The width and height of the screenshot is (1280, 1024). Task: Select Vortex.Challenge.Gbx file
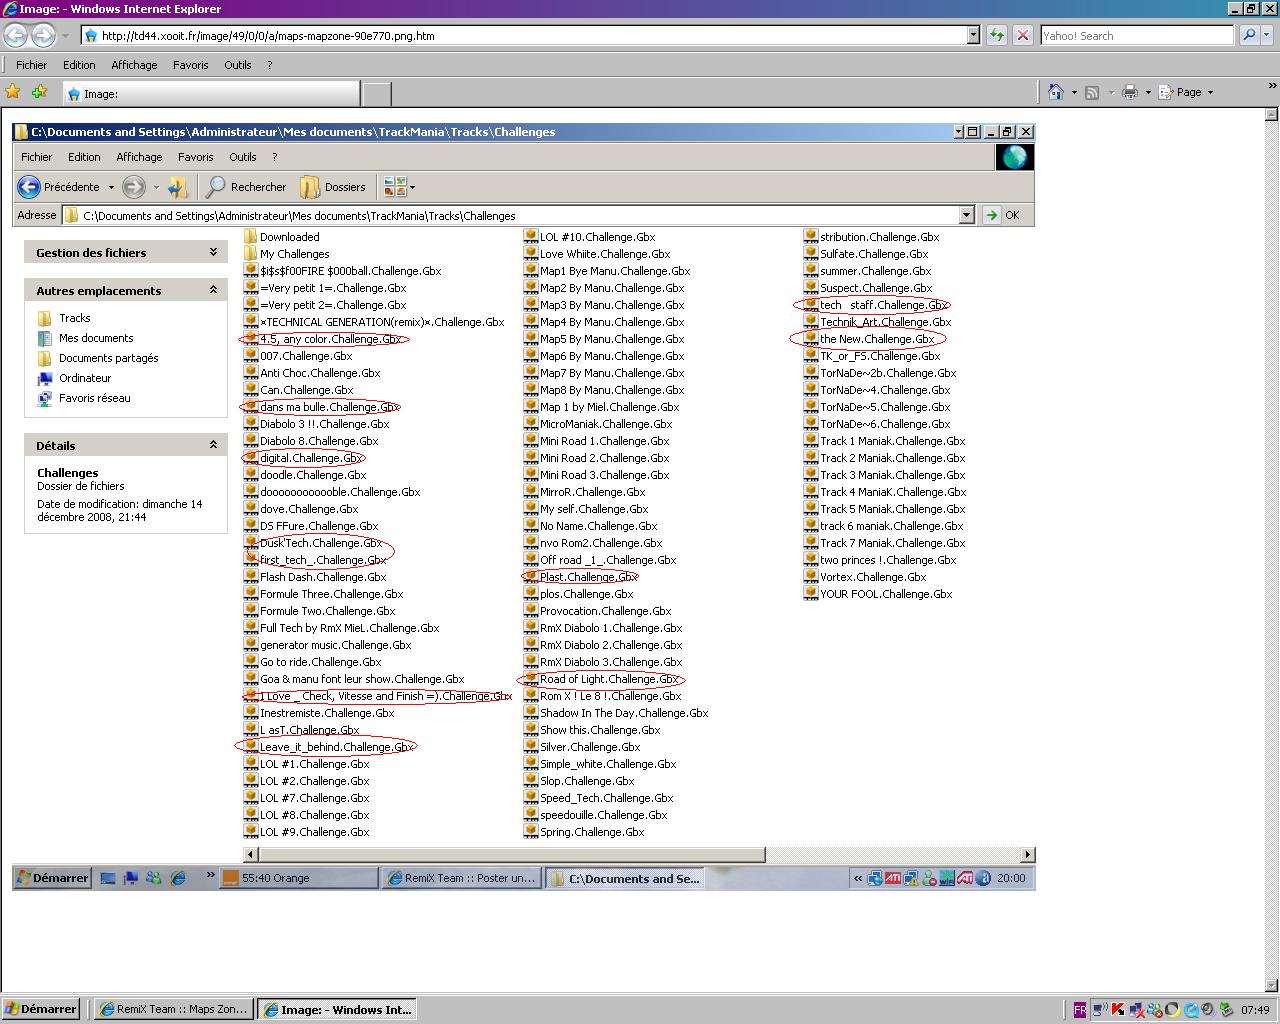(x=866, y=577)
